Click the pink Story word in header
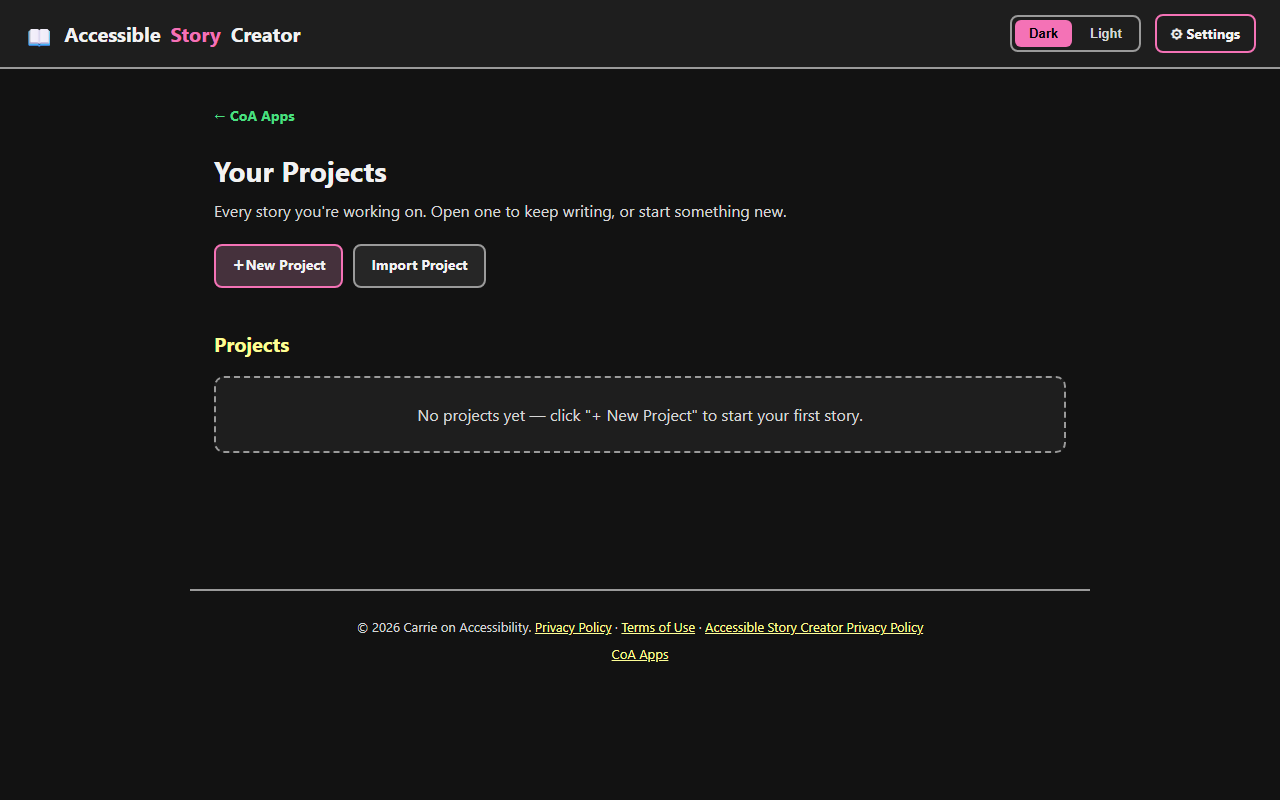This screenshot has width=1280, height=800. [195, 35]
